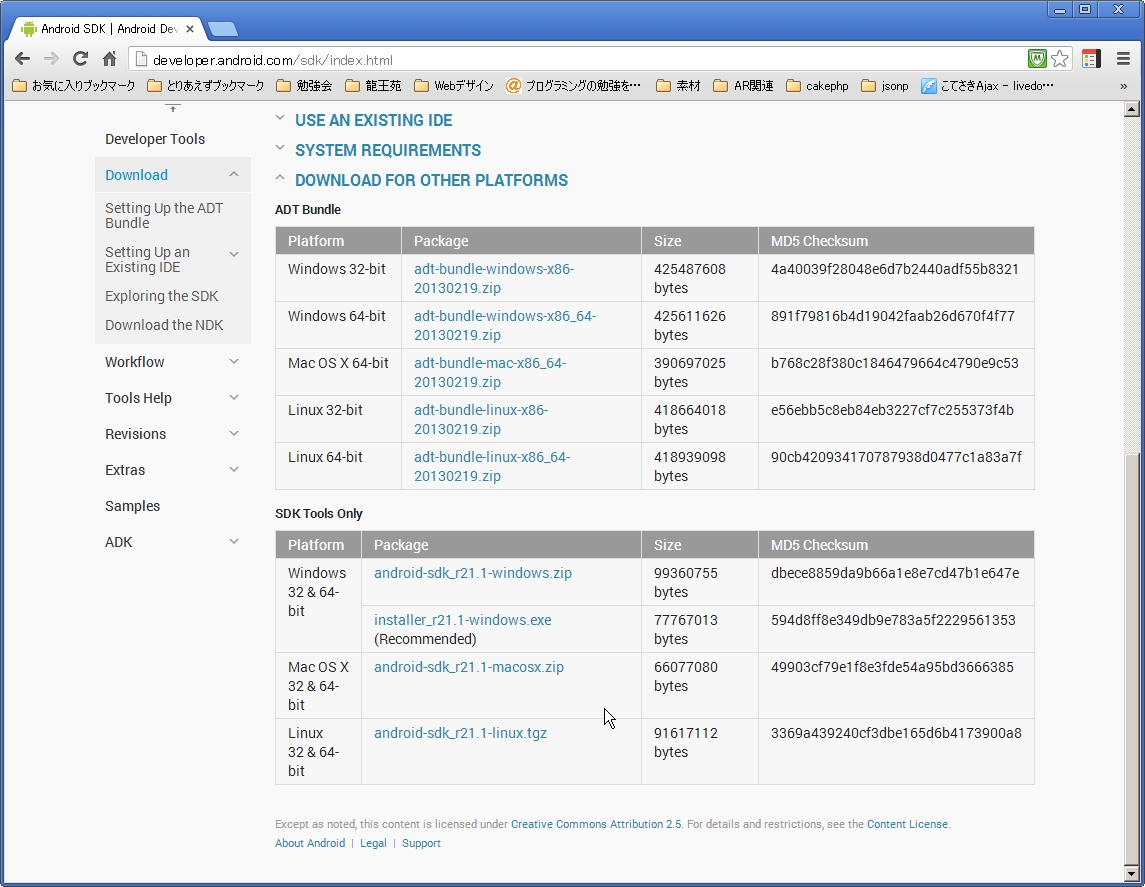Image resolution: width=1145 pixels, height=887 pixels.
Task: Download adt-bundle-windows-x86_64-20130219.zip
Action: pyautogui.click(x=505, y=326)
